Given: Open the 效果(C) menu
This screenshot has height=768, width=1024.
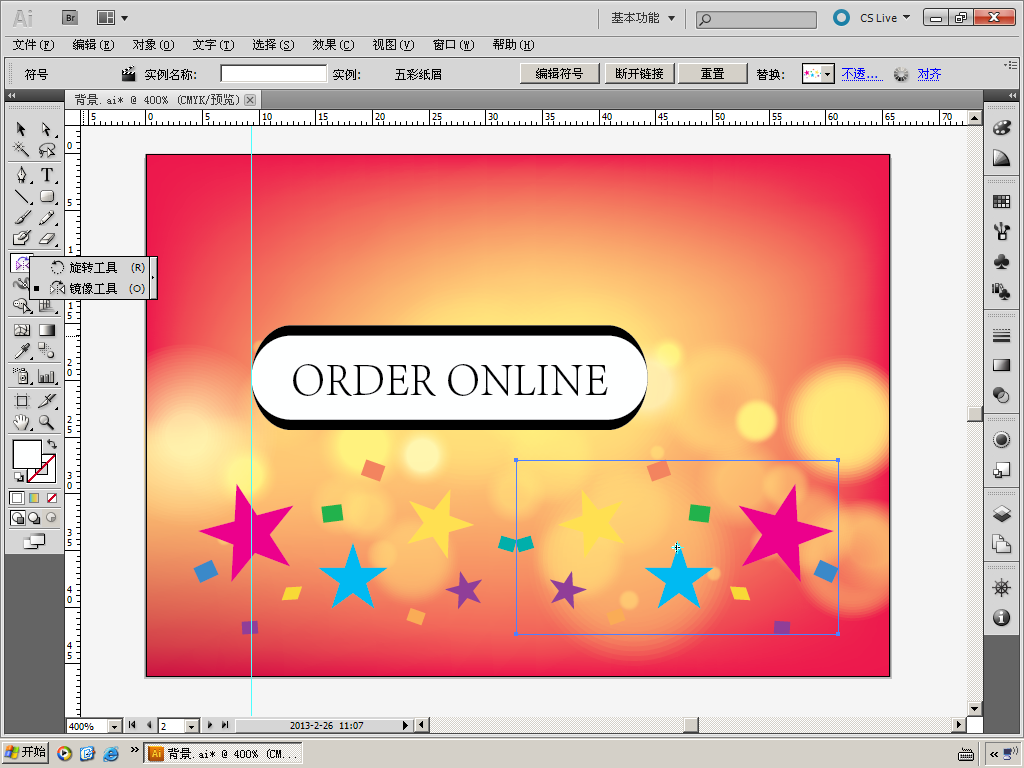Looking at the screenshot, I should 333,44.
